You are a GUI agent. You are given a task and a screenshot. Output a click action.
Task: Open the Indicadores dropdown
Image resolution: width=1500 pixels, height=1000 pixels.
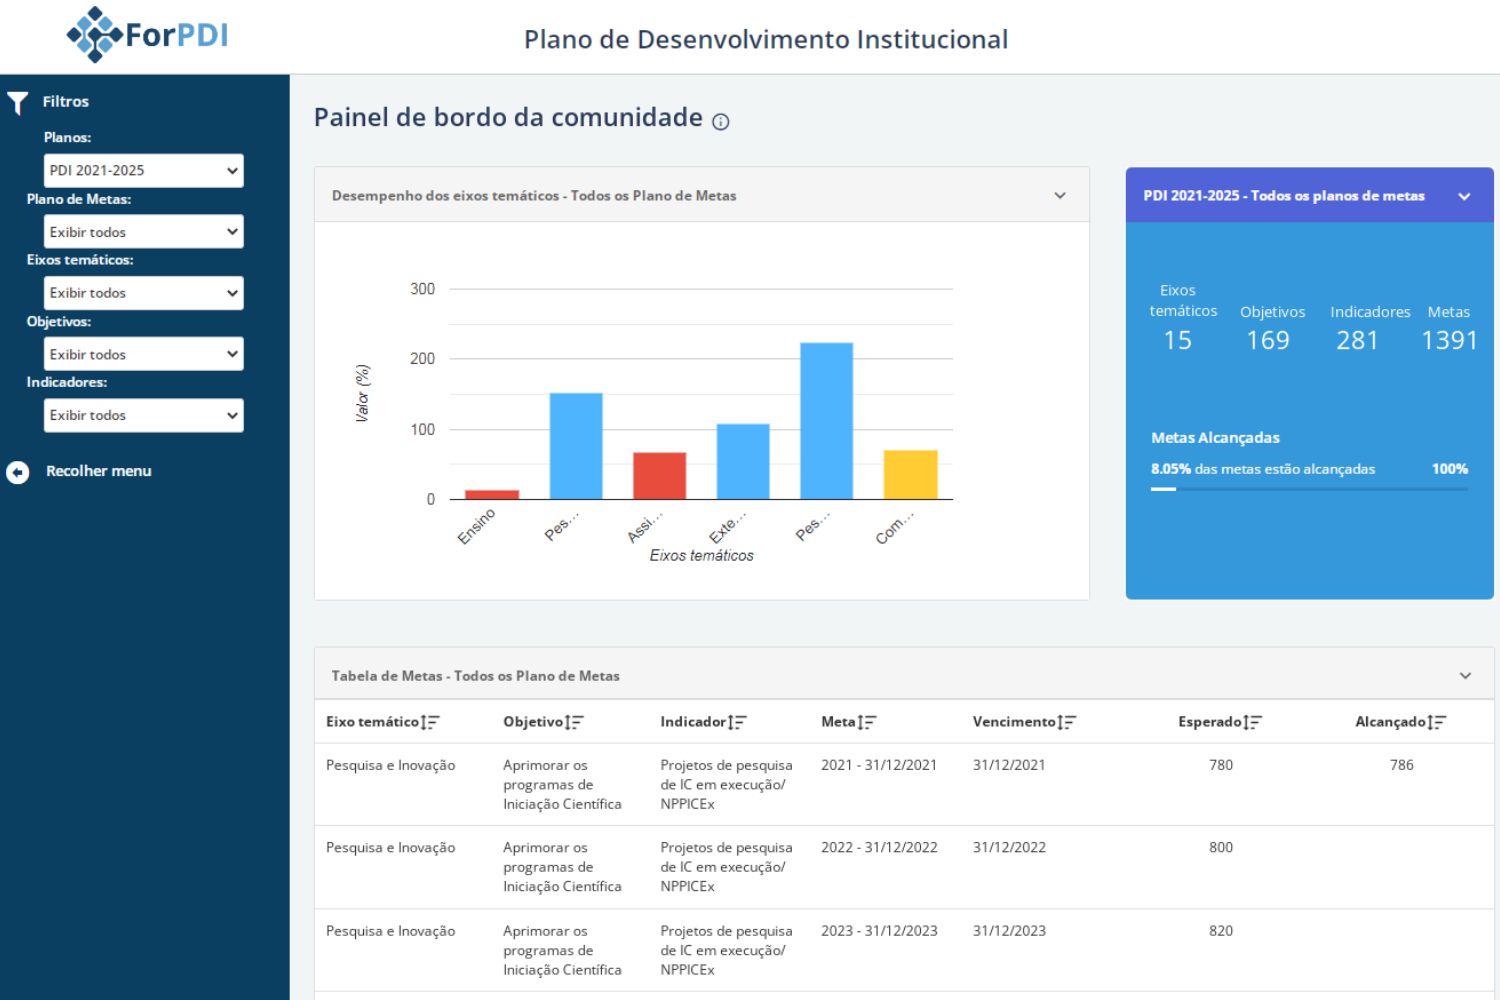[x=143, y=415]
